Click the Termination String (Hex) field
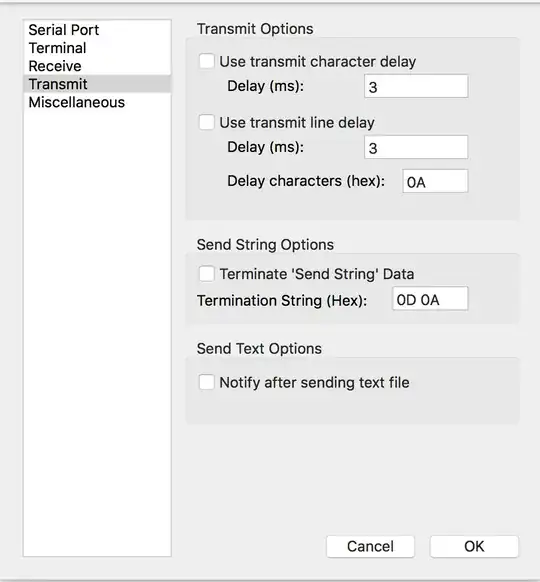This screenshot has width=540, height=582. coord(430,299)
